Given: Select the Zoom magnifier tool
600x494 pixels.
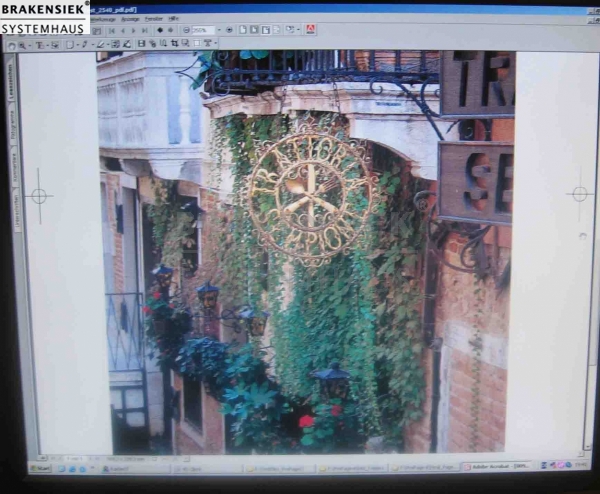Looking at the screenshot, I should click(x=22, y=46).
